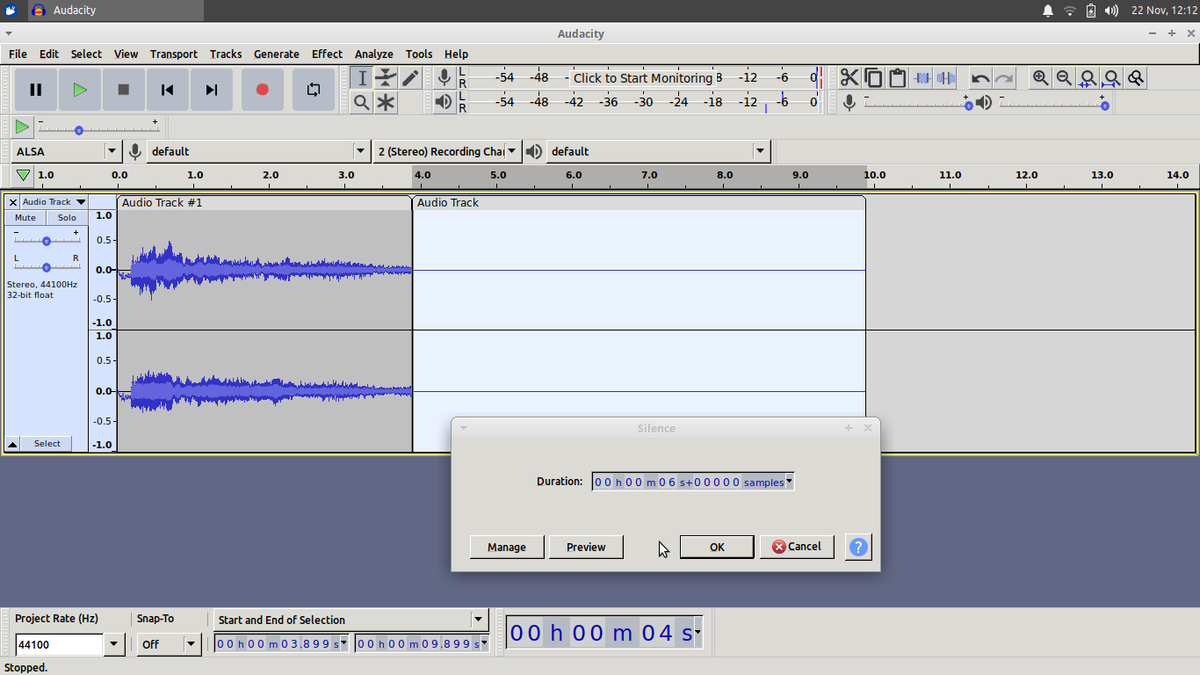The width and height of the screenshot is (1200, 675).
Task: Open the Generate menu
Action: 276,54
